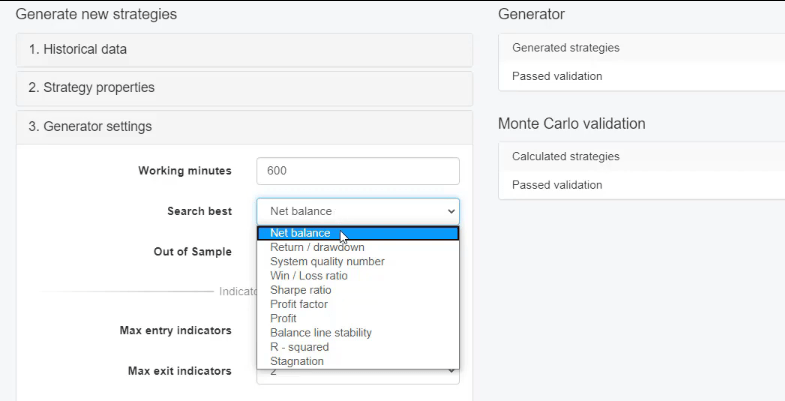Choose Return / drawdown option

[317, 247]
